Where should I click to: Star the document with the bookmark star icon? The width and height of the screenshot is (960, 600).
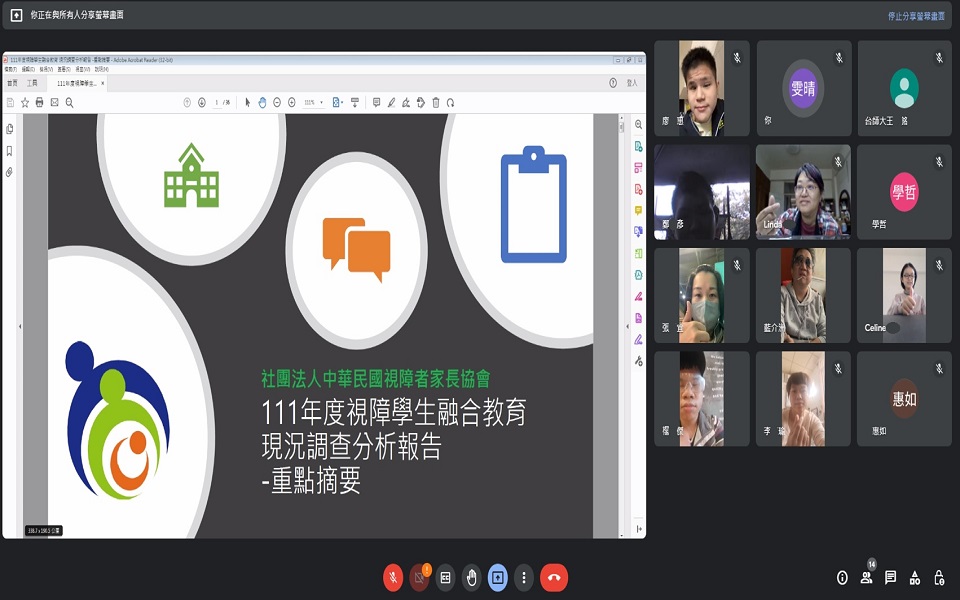pos(25,103)
